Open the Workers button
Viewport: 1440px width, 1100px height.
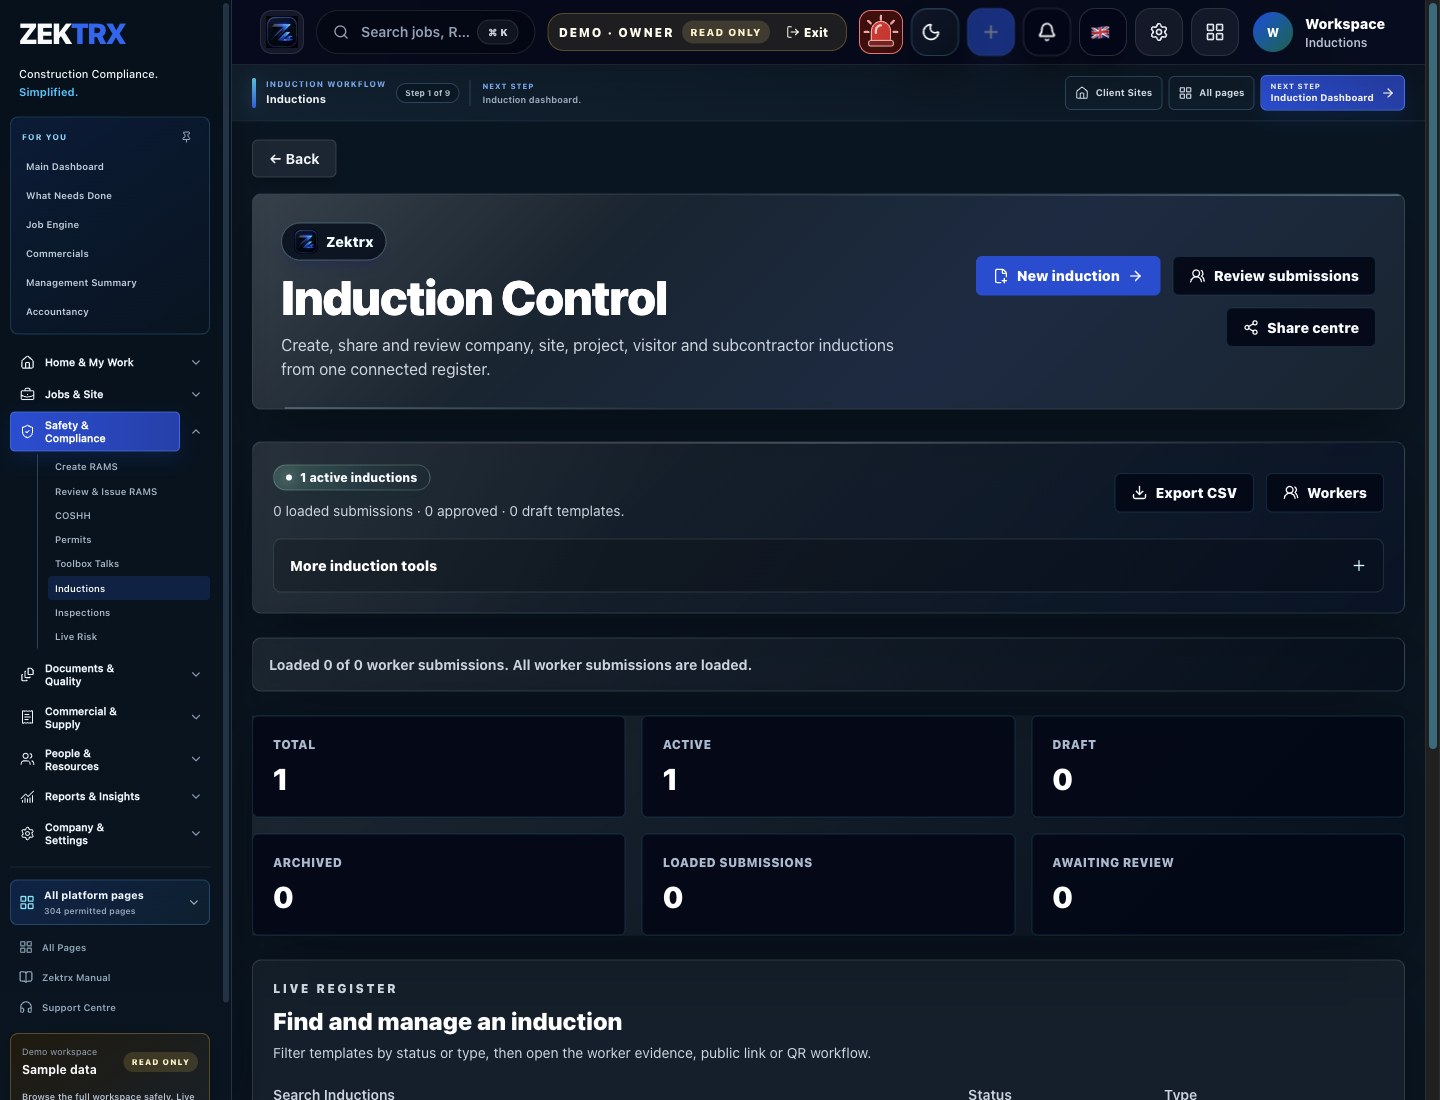[x=1325, y=493]
